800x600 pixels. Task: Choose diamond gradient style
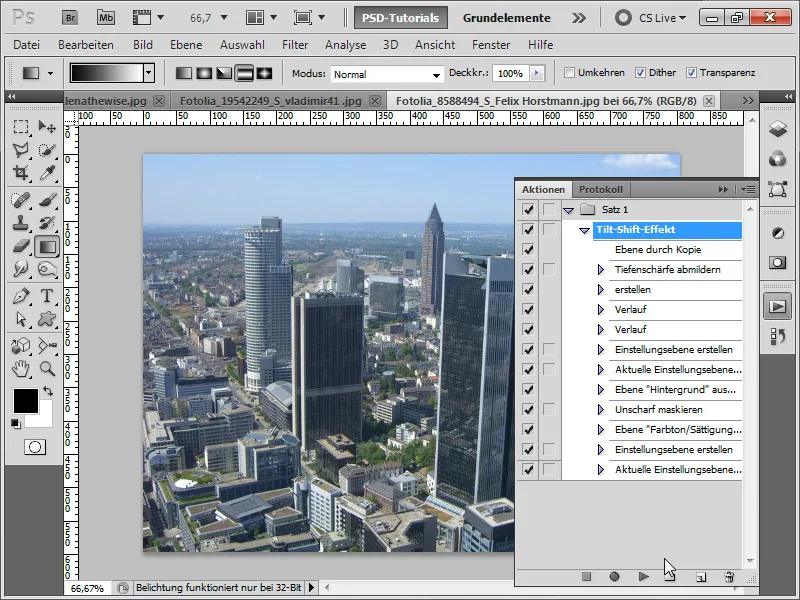click(264, 73)
